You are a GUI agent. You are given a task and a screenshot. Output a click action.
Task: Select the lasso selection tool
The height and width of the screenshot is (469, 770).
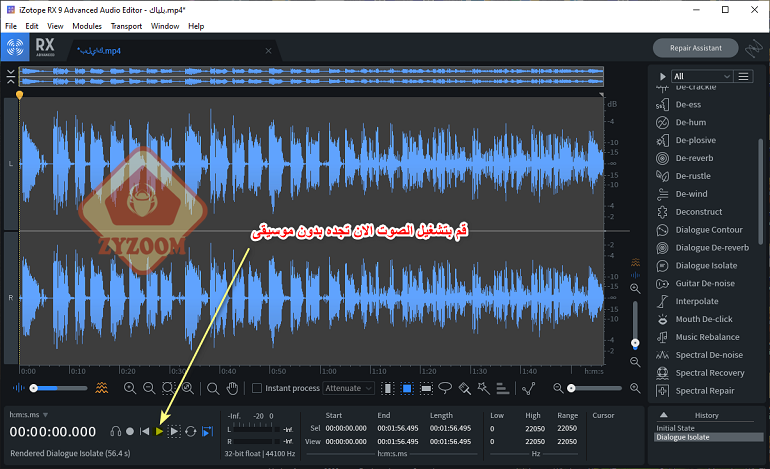click(445, 388)
